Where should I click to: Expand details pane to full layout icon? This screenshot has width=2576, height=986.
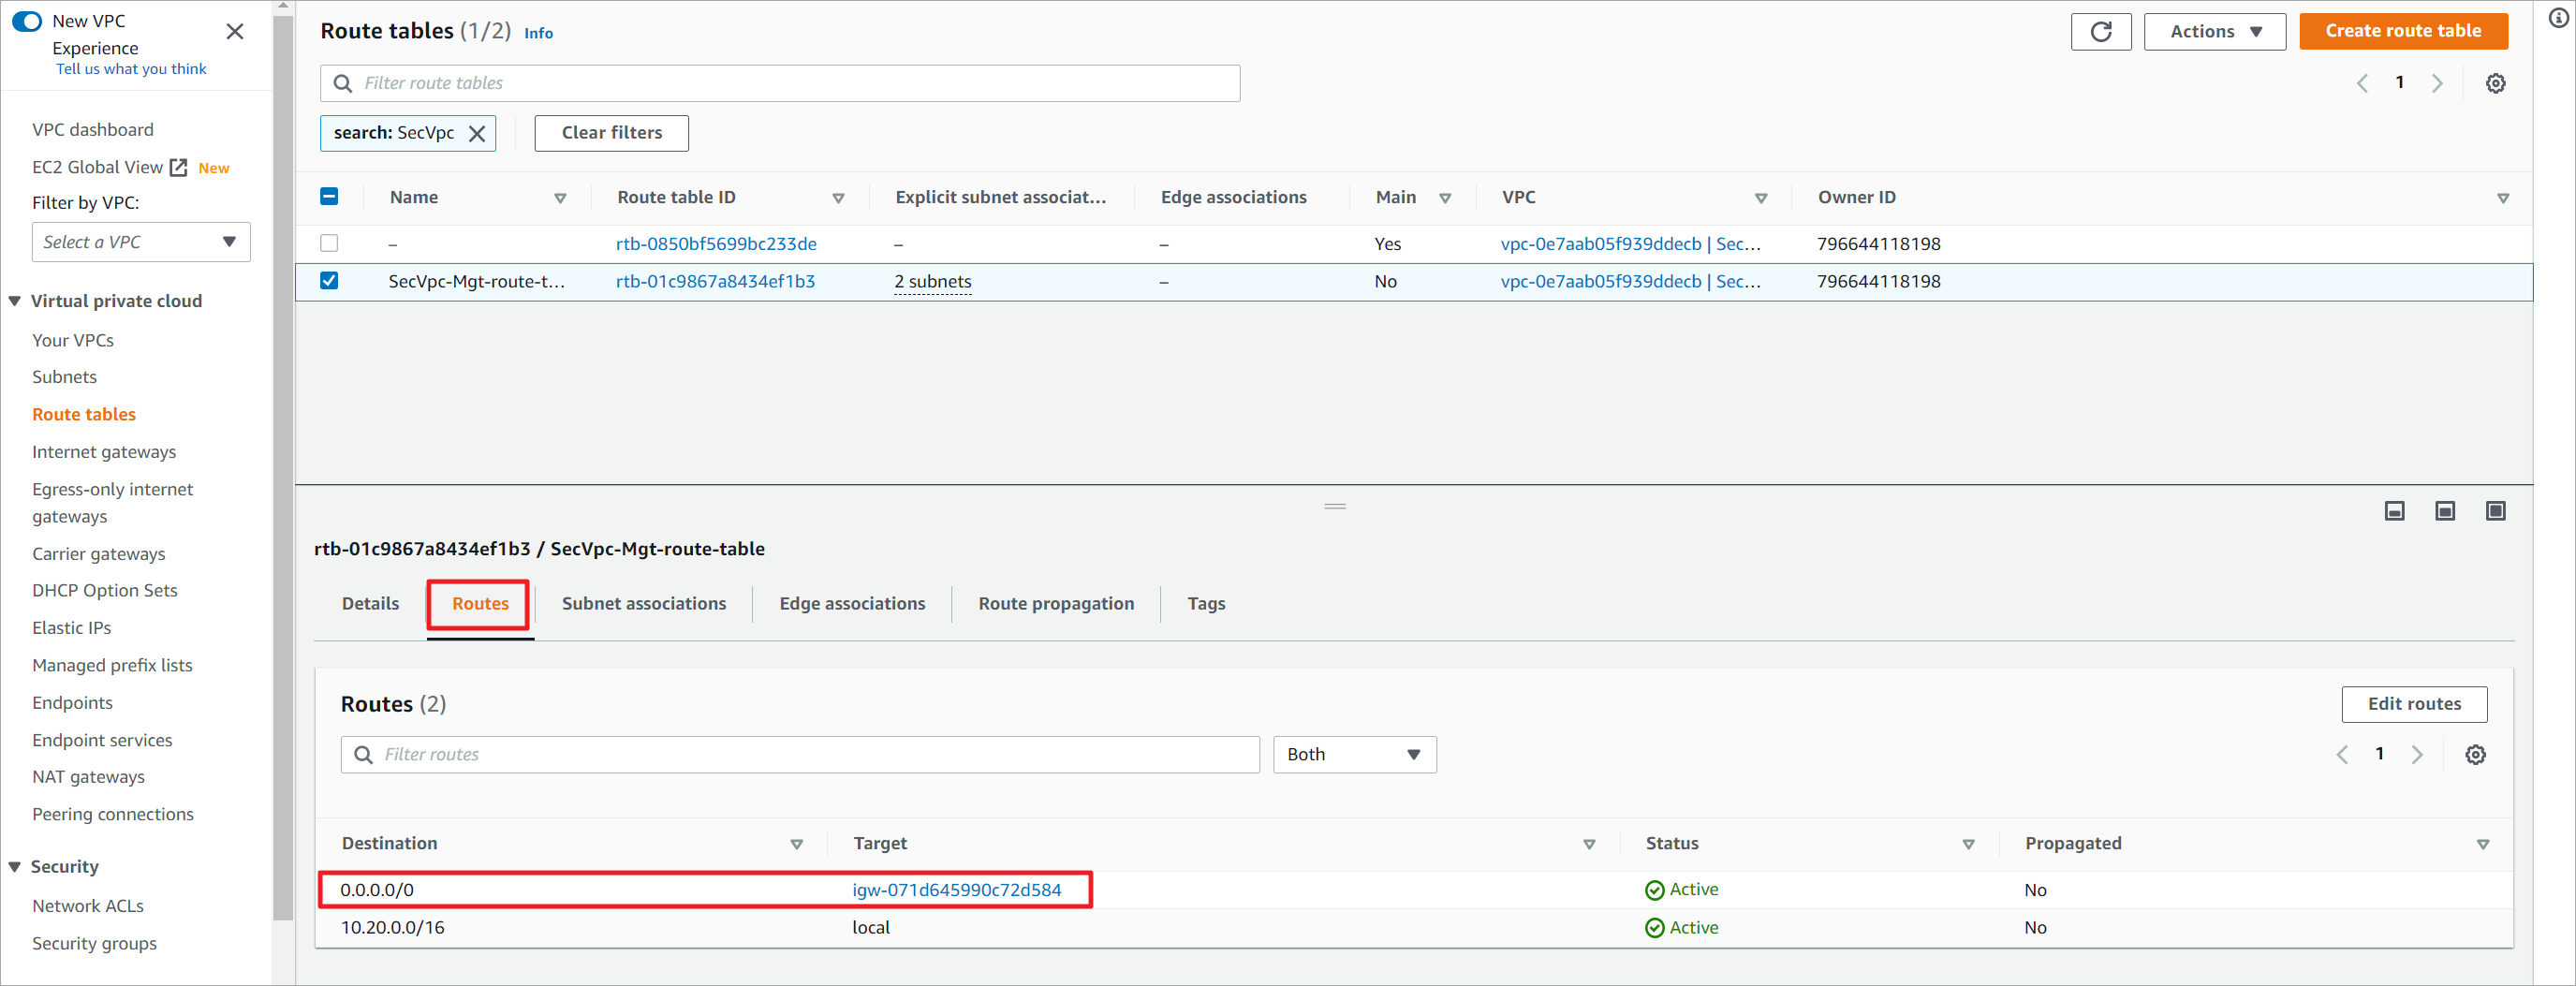coord(2496,512)
